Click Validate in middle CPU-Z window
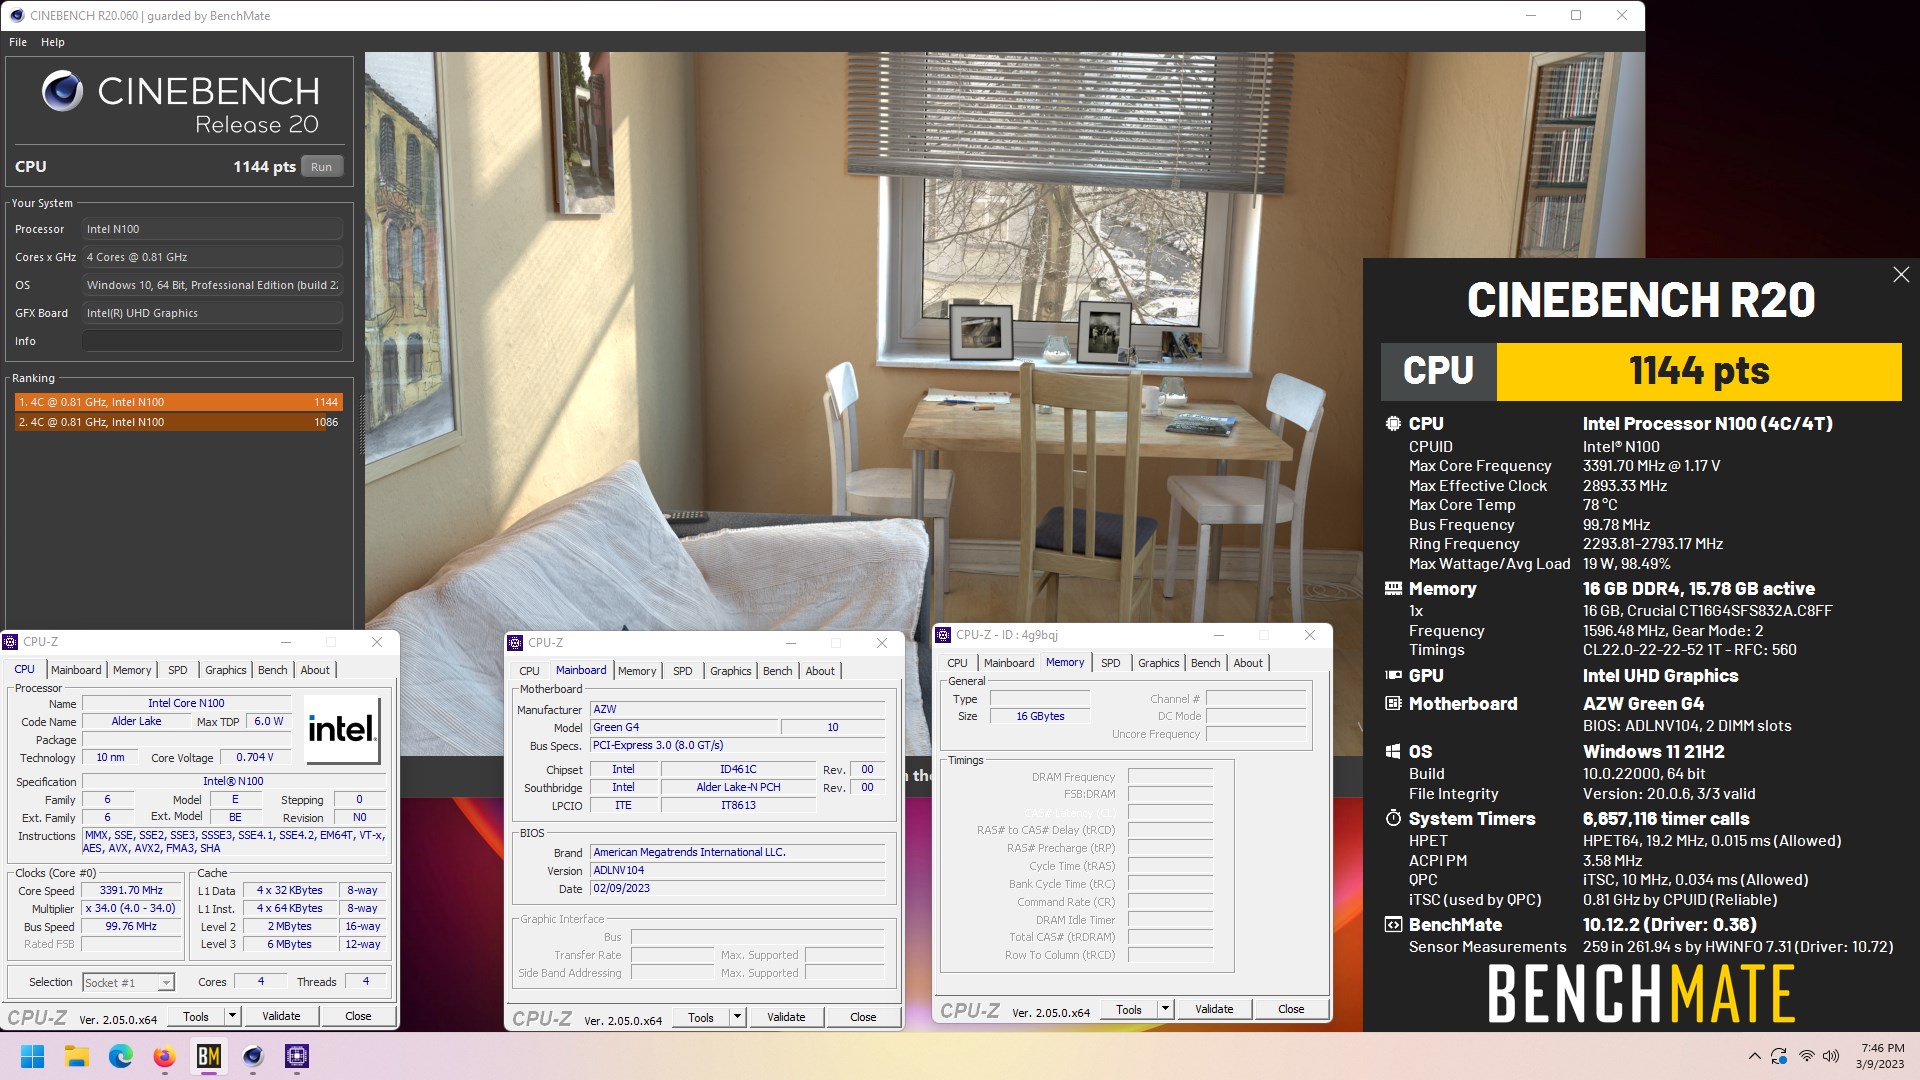 click(x=786, y=1017)
